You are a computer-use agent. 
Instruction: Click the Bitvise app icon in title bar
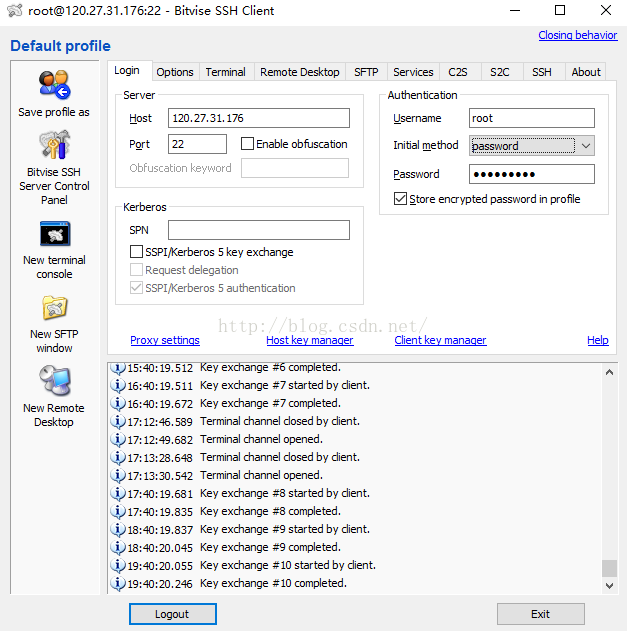point(14,10)
